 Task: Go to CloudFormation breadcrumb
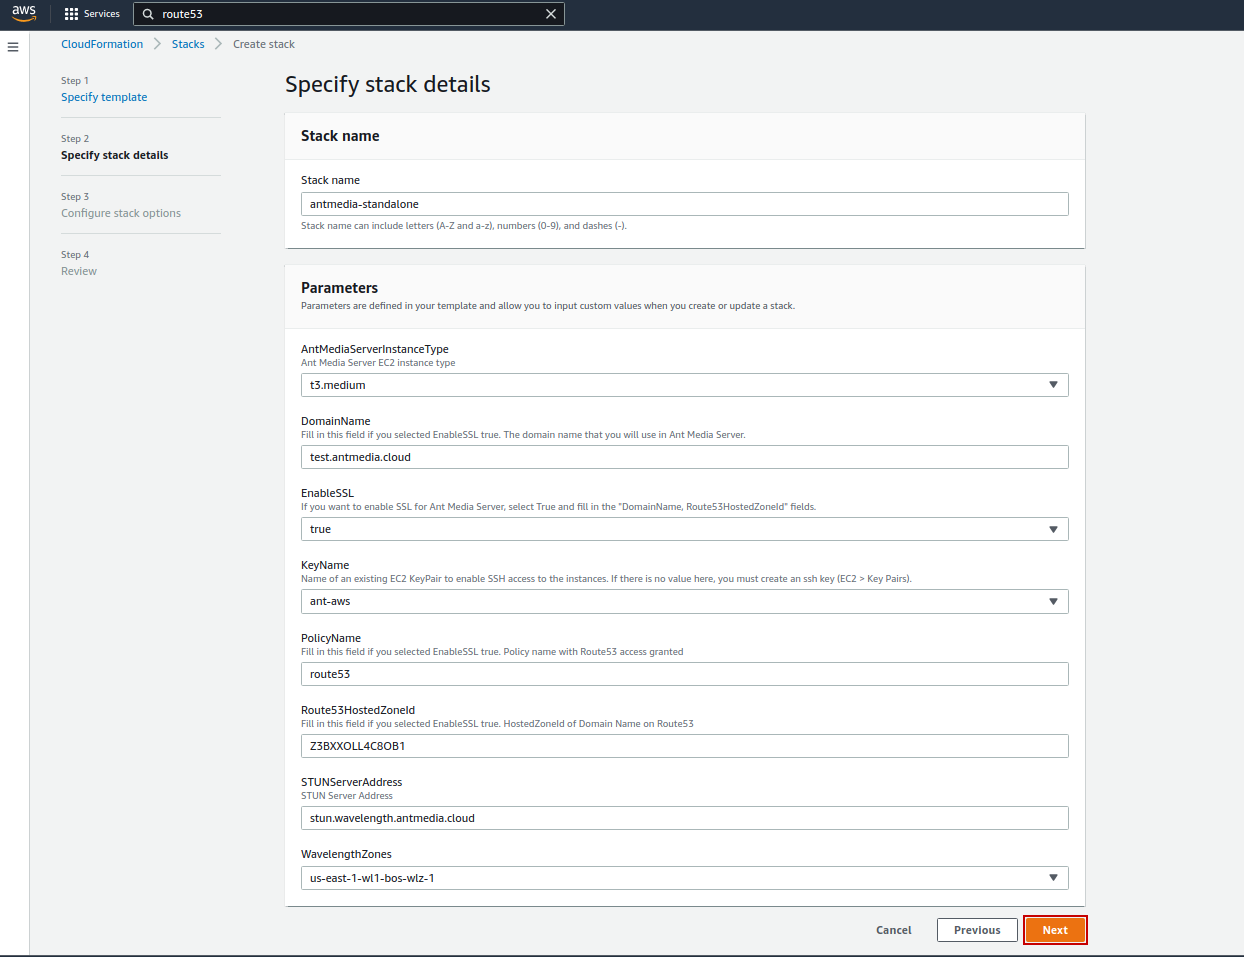[102, 44]
